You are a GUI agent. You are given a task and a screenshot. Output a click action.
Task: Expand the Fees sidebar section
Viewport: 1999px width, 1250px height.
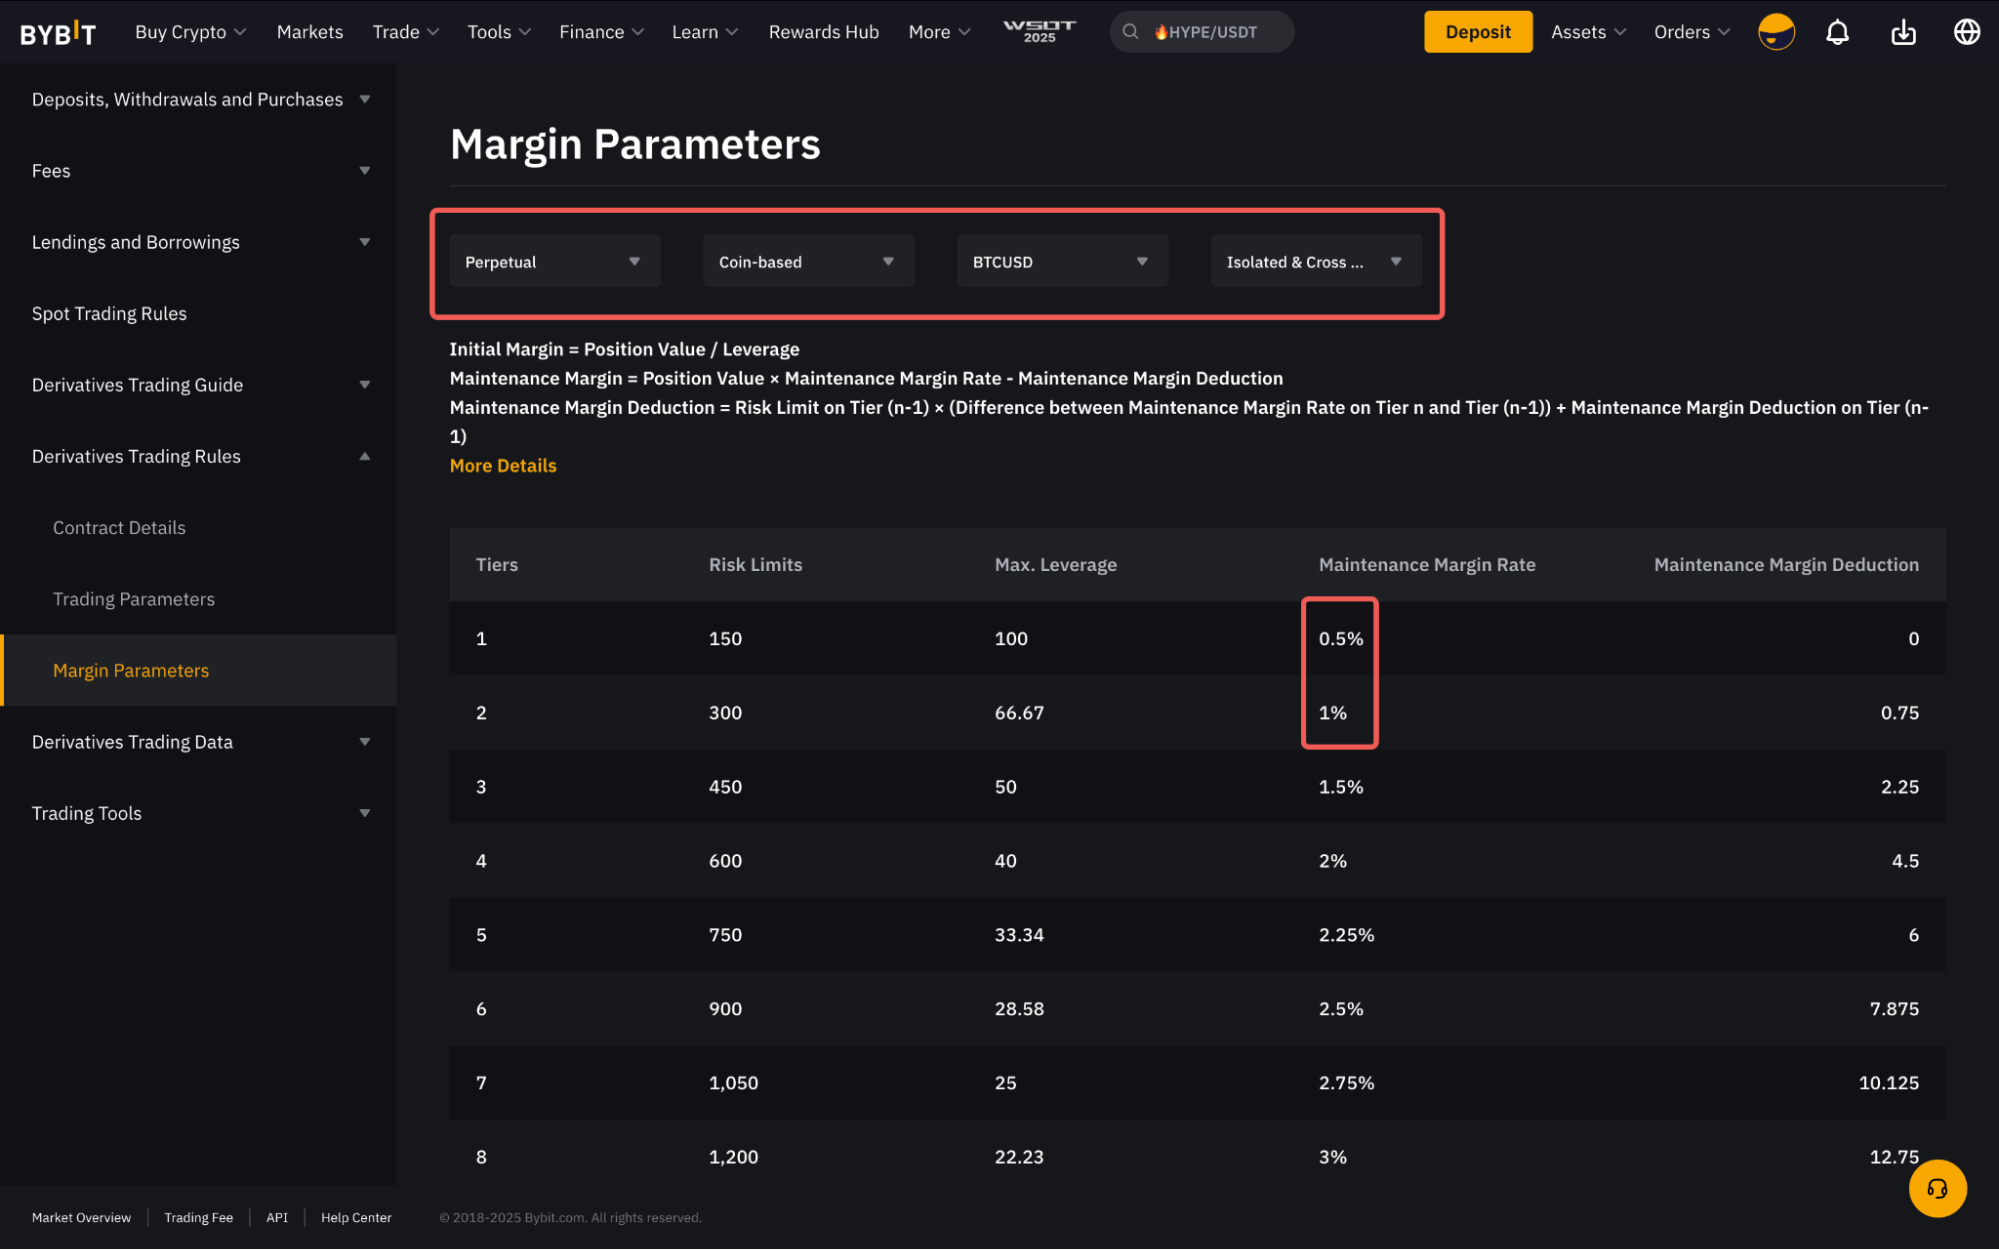click(364, 171)
